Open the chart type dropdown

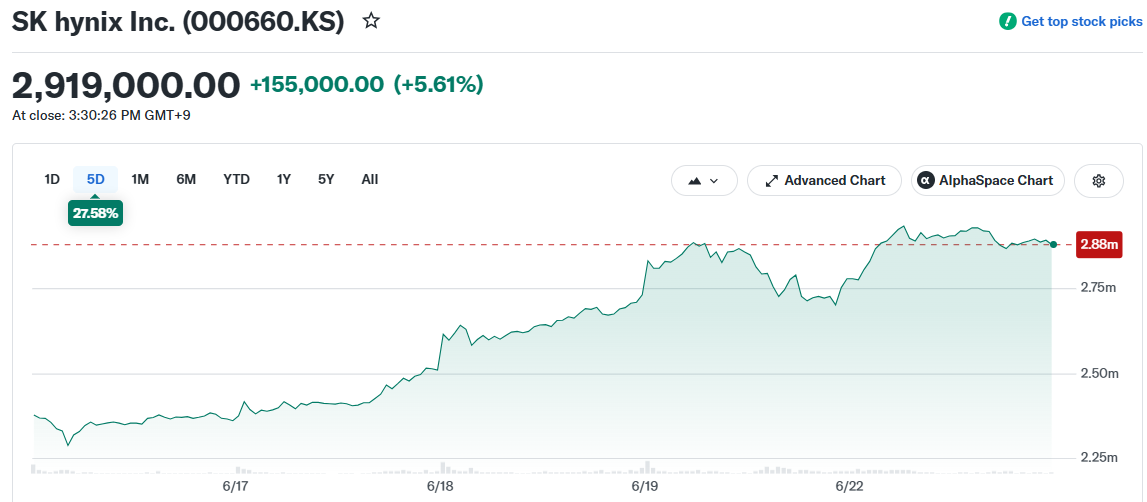704,181
